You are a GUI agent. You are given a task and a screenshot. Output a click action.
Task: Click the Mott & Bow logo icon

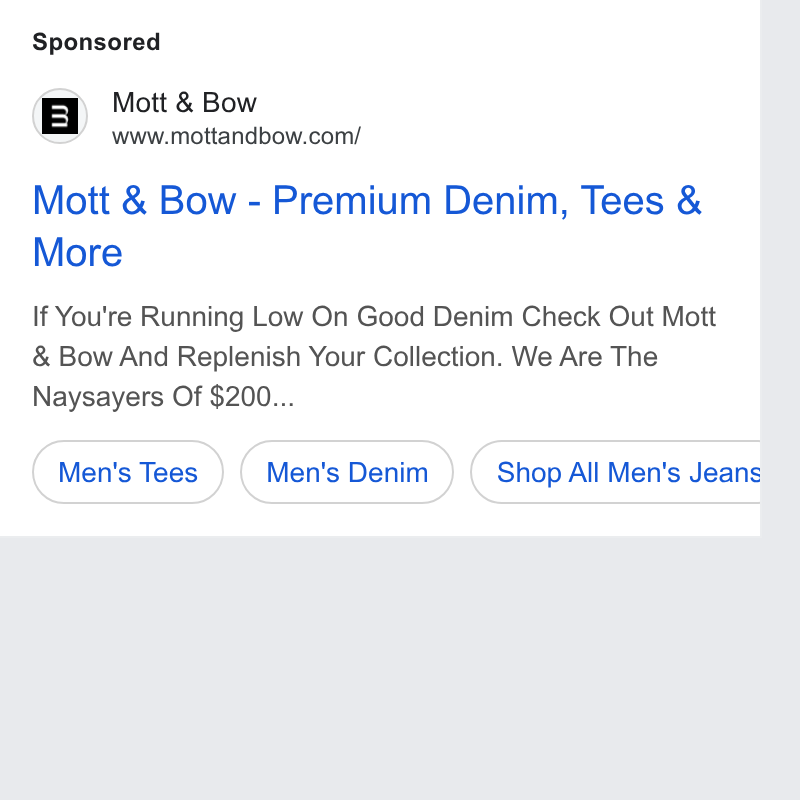click(x=60, y=116)
